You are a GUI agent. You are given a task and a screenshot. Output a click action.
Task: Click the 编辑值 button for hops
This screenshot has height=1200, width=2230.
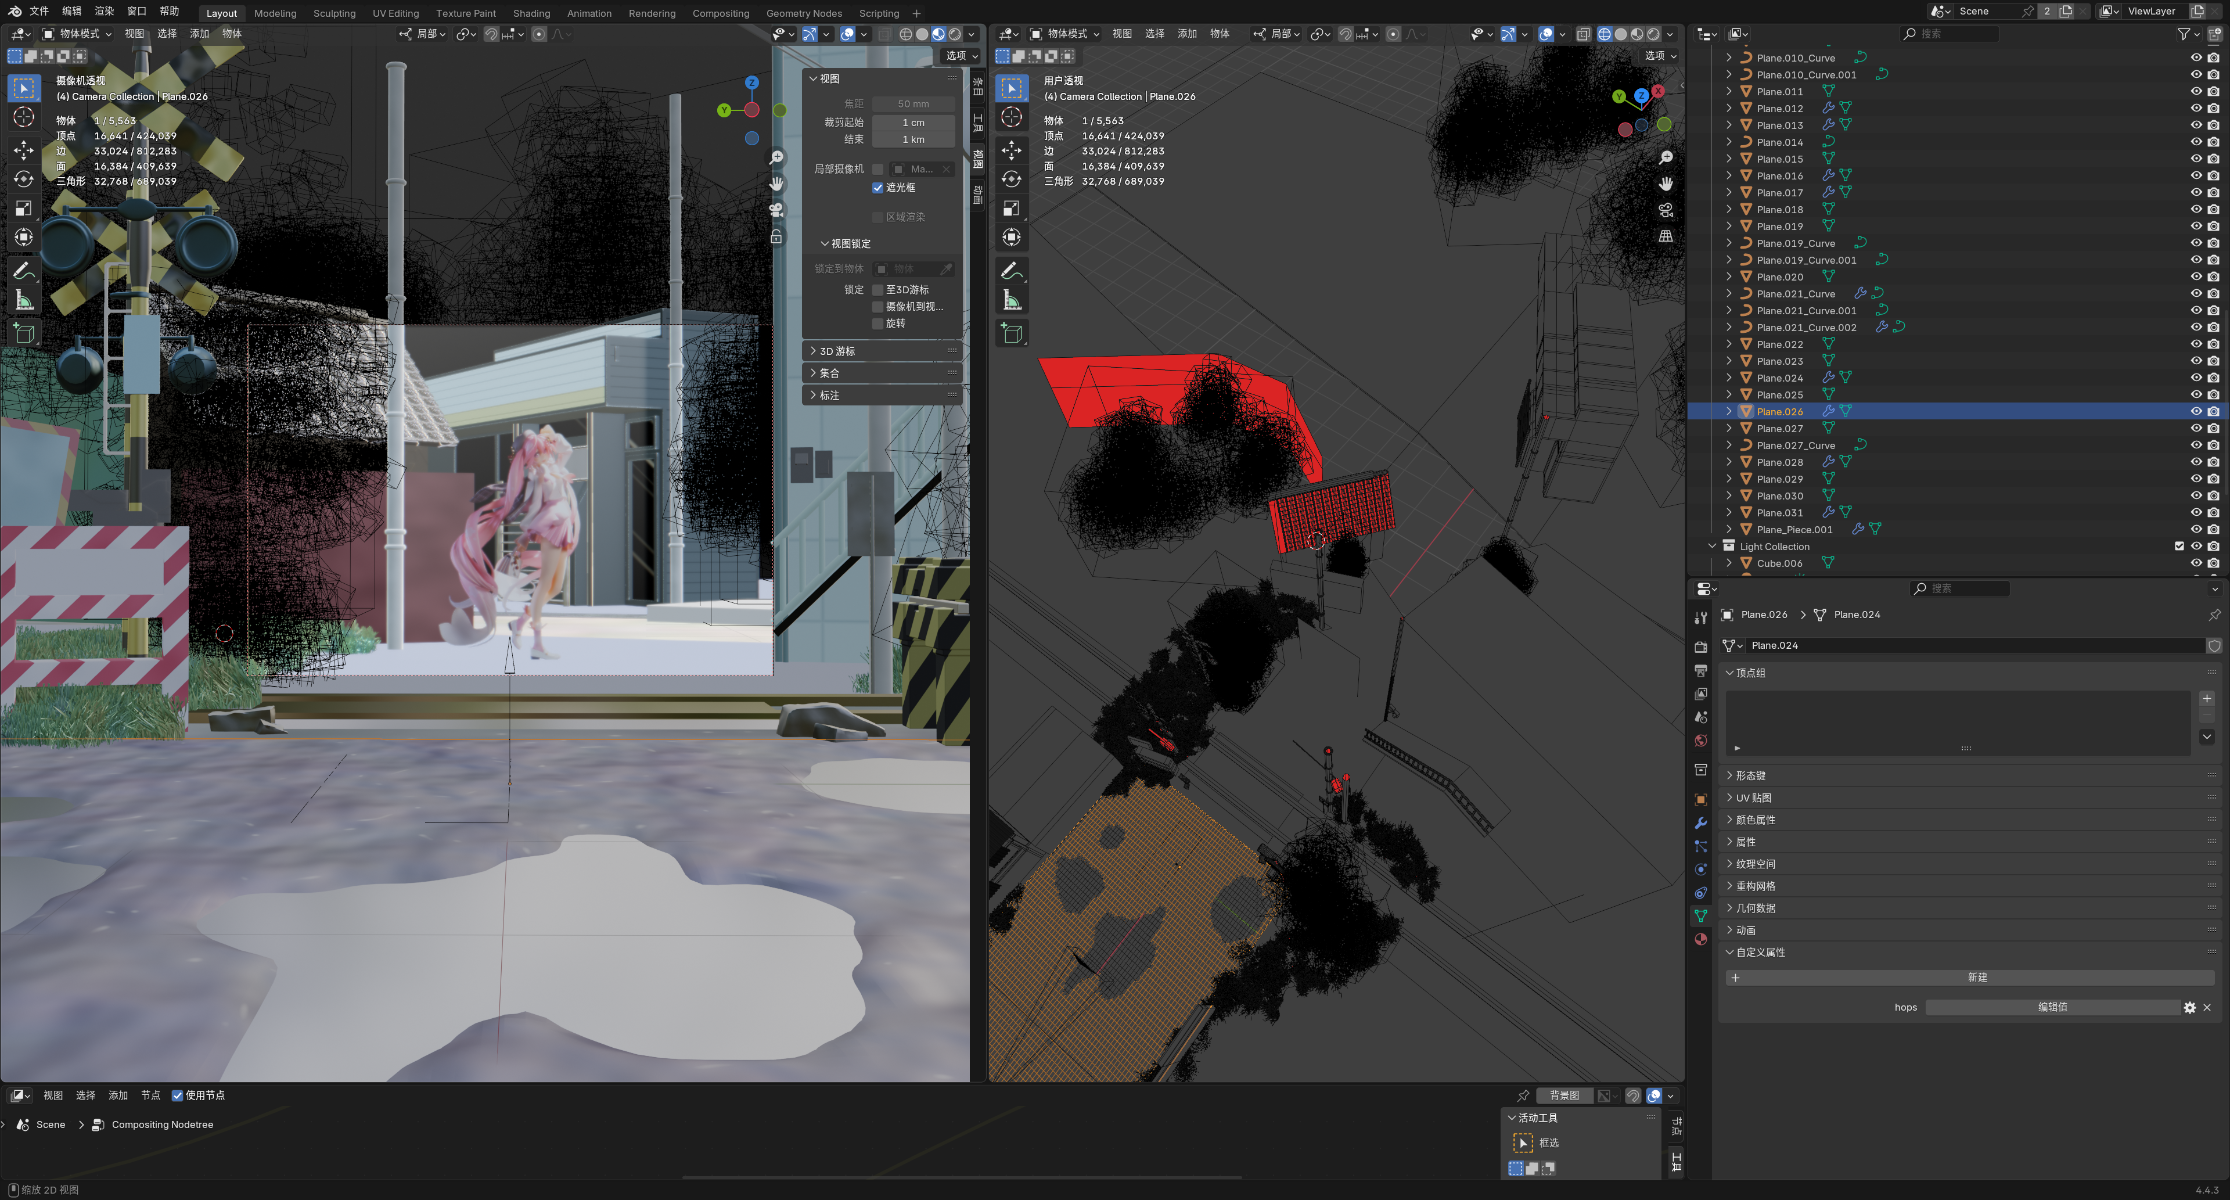2051,1007
